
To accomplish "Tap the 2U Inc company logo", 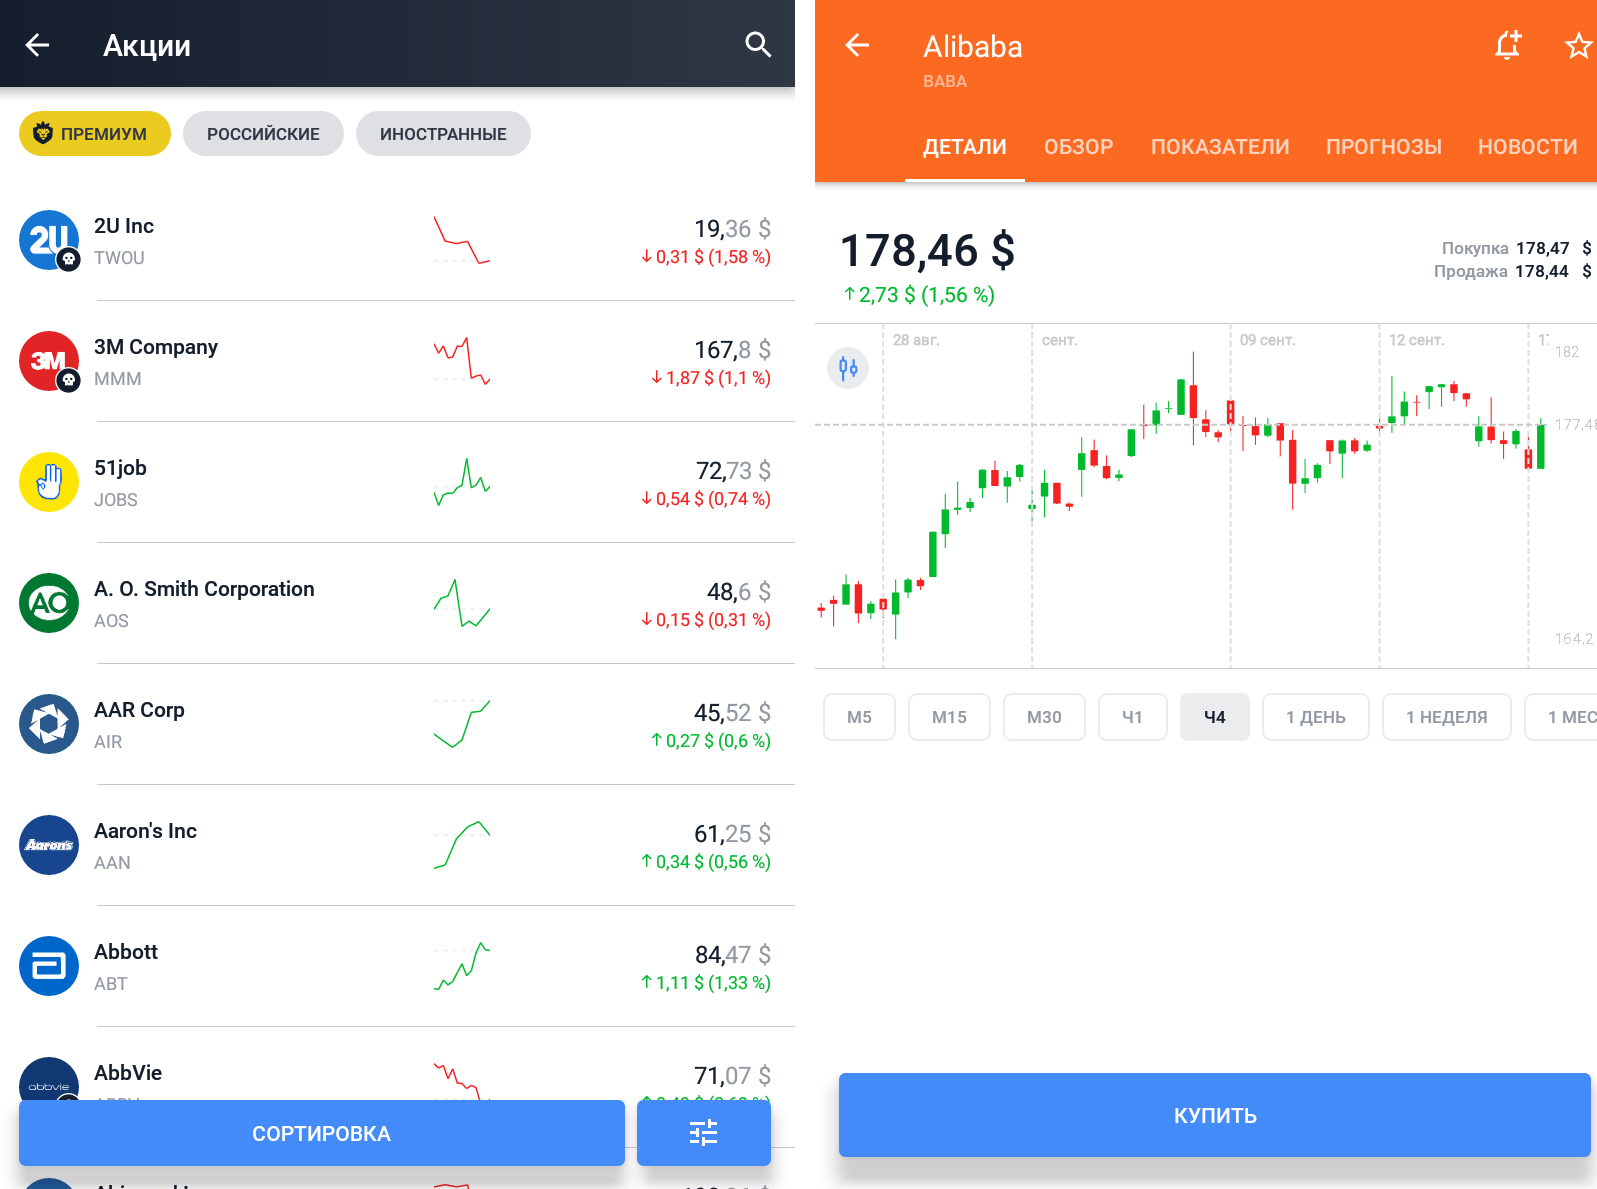I will point(49,240).
